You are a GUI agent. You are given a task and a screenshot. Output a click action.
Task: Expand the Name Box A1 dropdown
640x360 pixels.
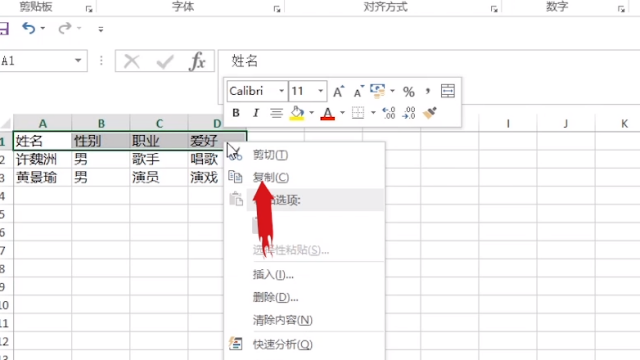[x=78, y=61]
